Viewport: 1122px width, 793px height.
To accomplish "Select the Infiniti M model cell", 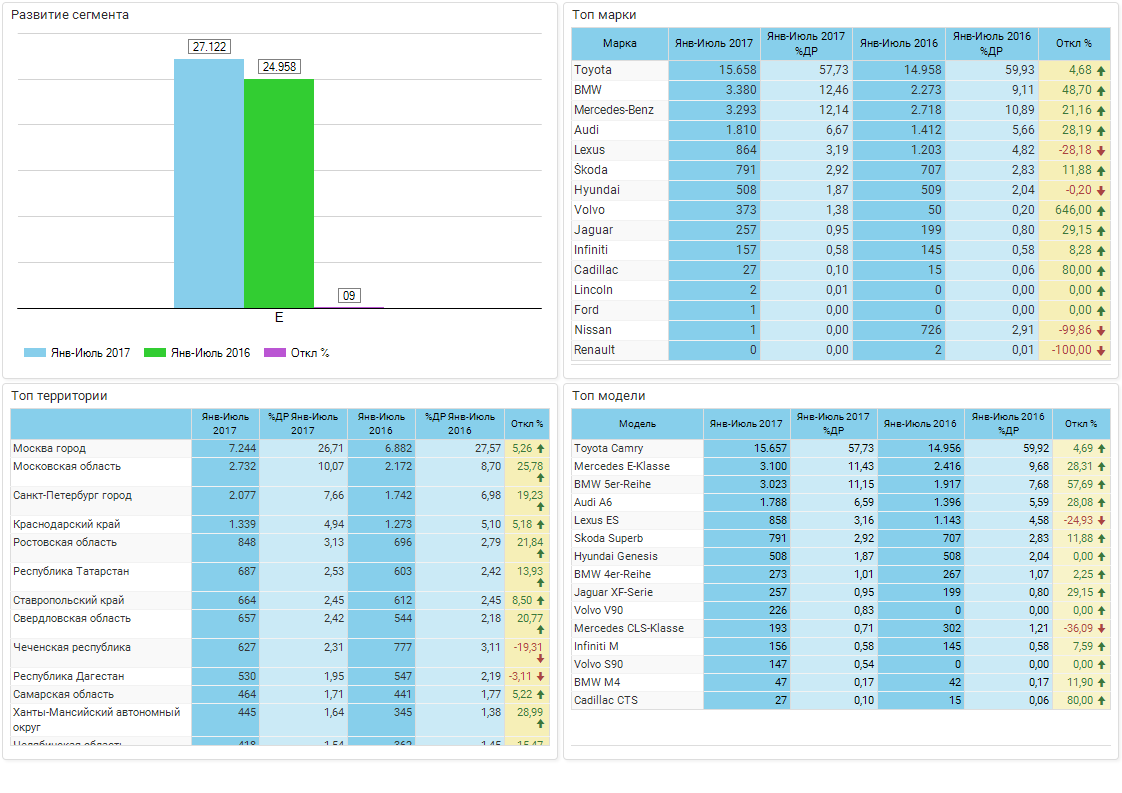I will pos(638,647).
